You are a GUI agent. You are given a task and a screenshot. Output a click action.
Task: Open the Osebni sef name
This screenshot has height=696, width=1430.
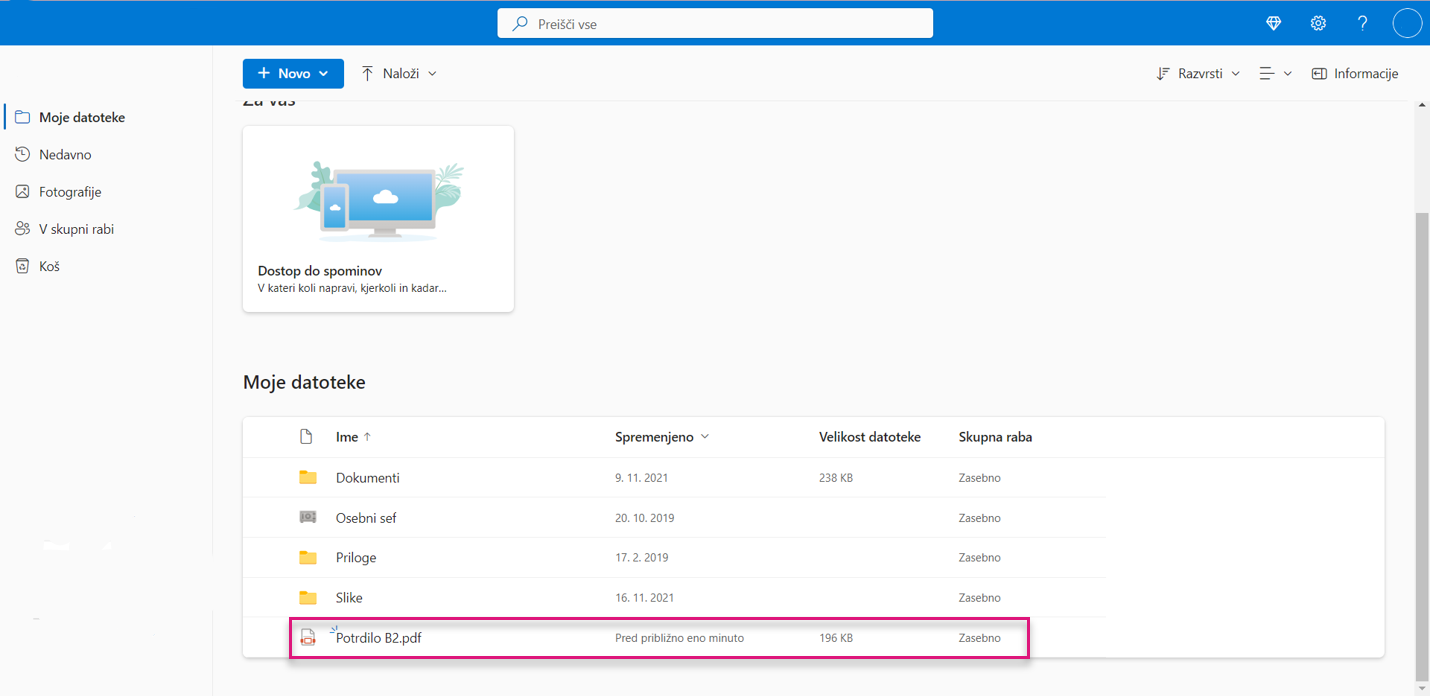(366, 518)
